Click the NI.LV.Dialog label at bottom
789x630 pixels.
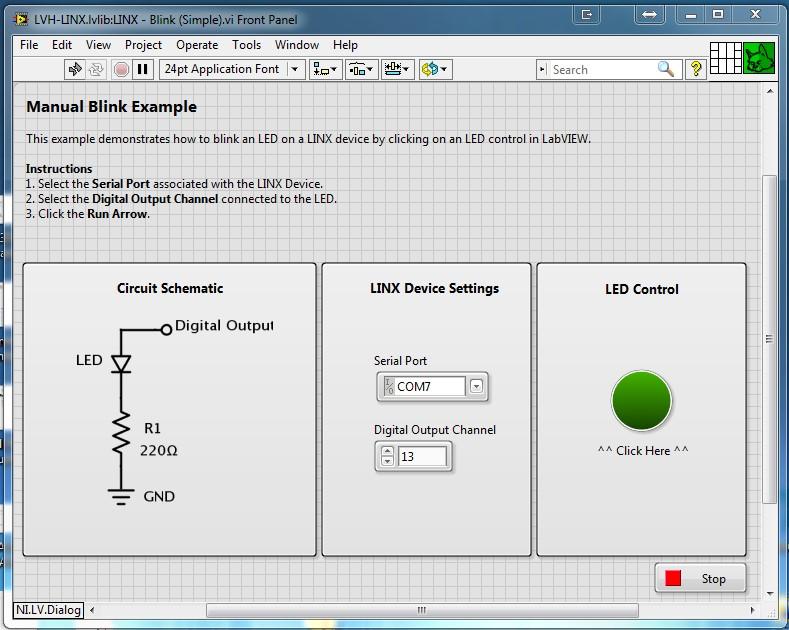coord(48,610)
